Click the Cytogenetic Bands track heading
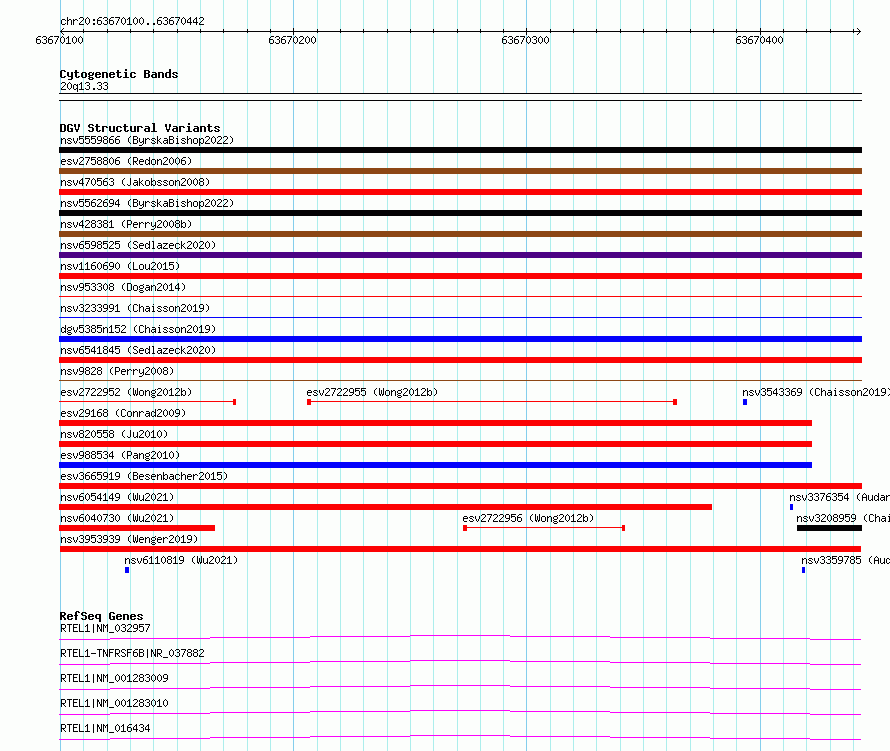The height and width of the screenshot is (751, 890). (119, 74)
